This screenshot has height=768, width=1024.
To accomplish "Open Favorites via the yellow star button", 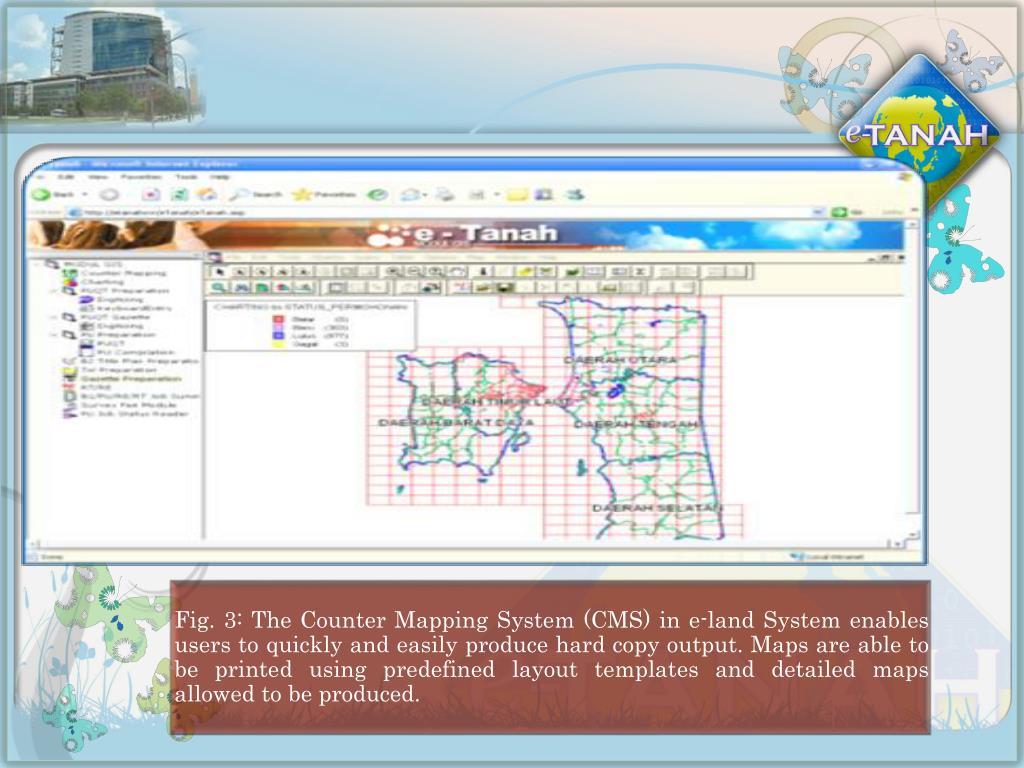I will pos(324,194).
